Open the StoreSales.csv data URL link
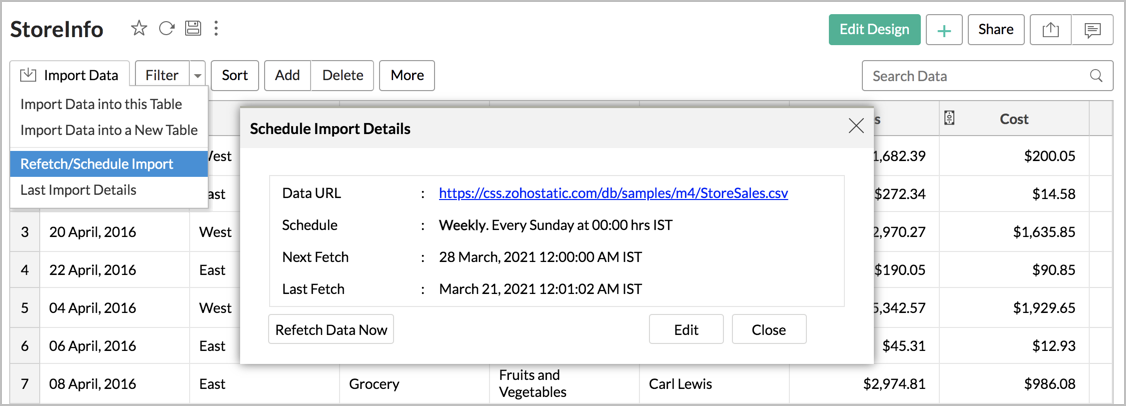Screen dimensions: 1126x406 (613, 194)
